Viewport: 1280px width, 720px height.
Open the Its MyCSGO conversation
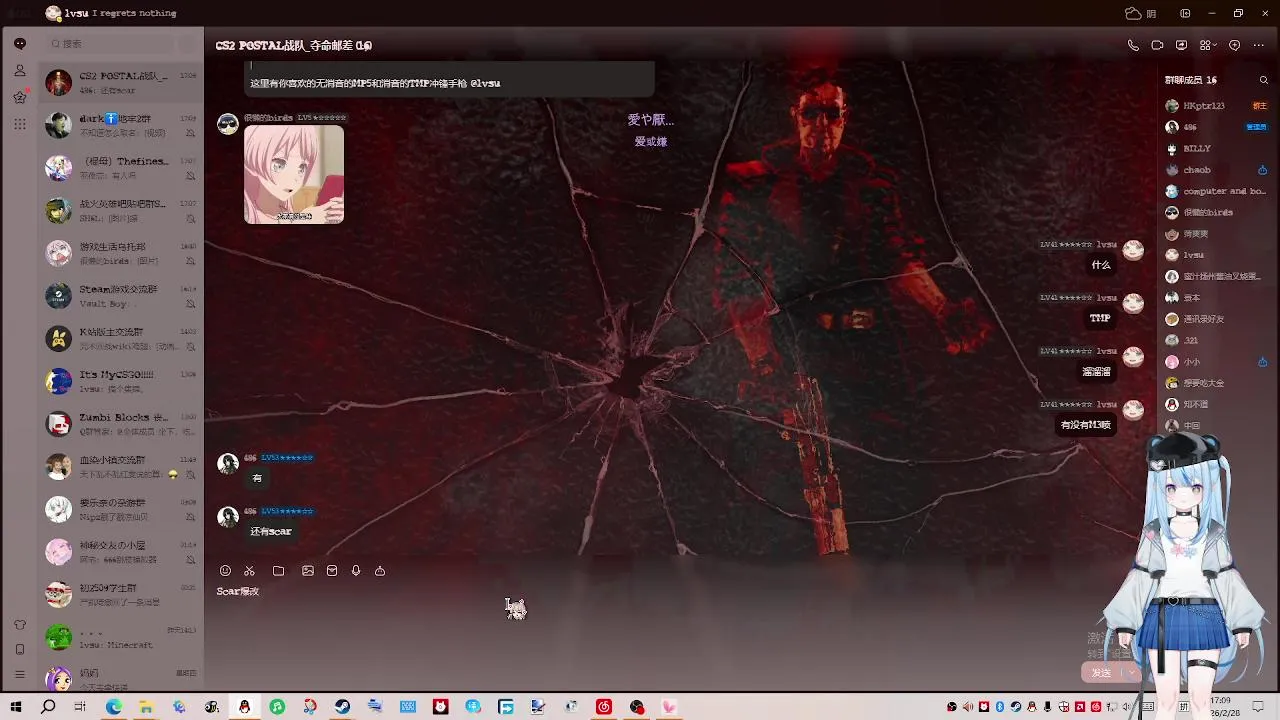121,381
